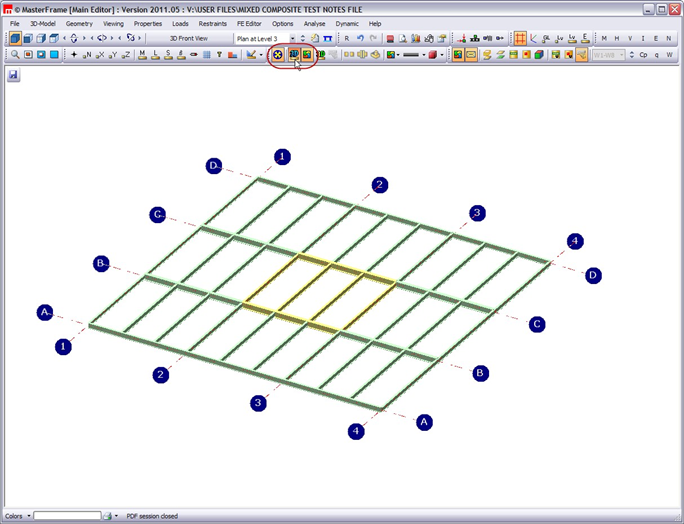Click the R button in toolbar
The image size is (684, 524).
346,38
